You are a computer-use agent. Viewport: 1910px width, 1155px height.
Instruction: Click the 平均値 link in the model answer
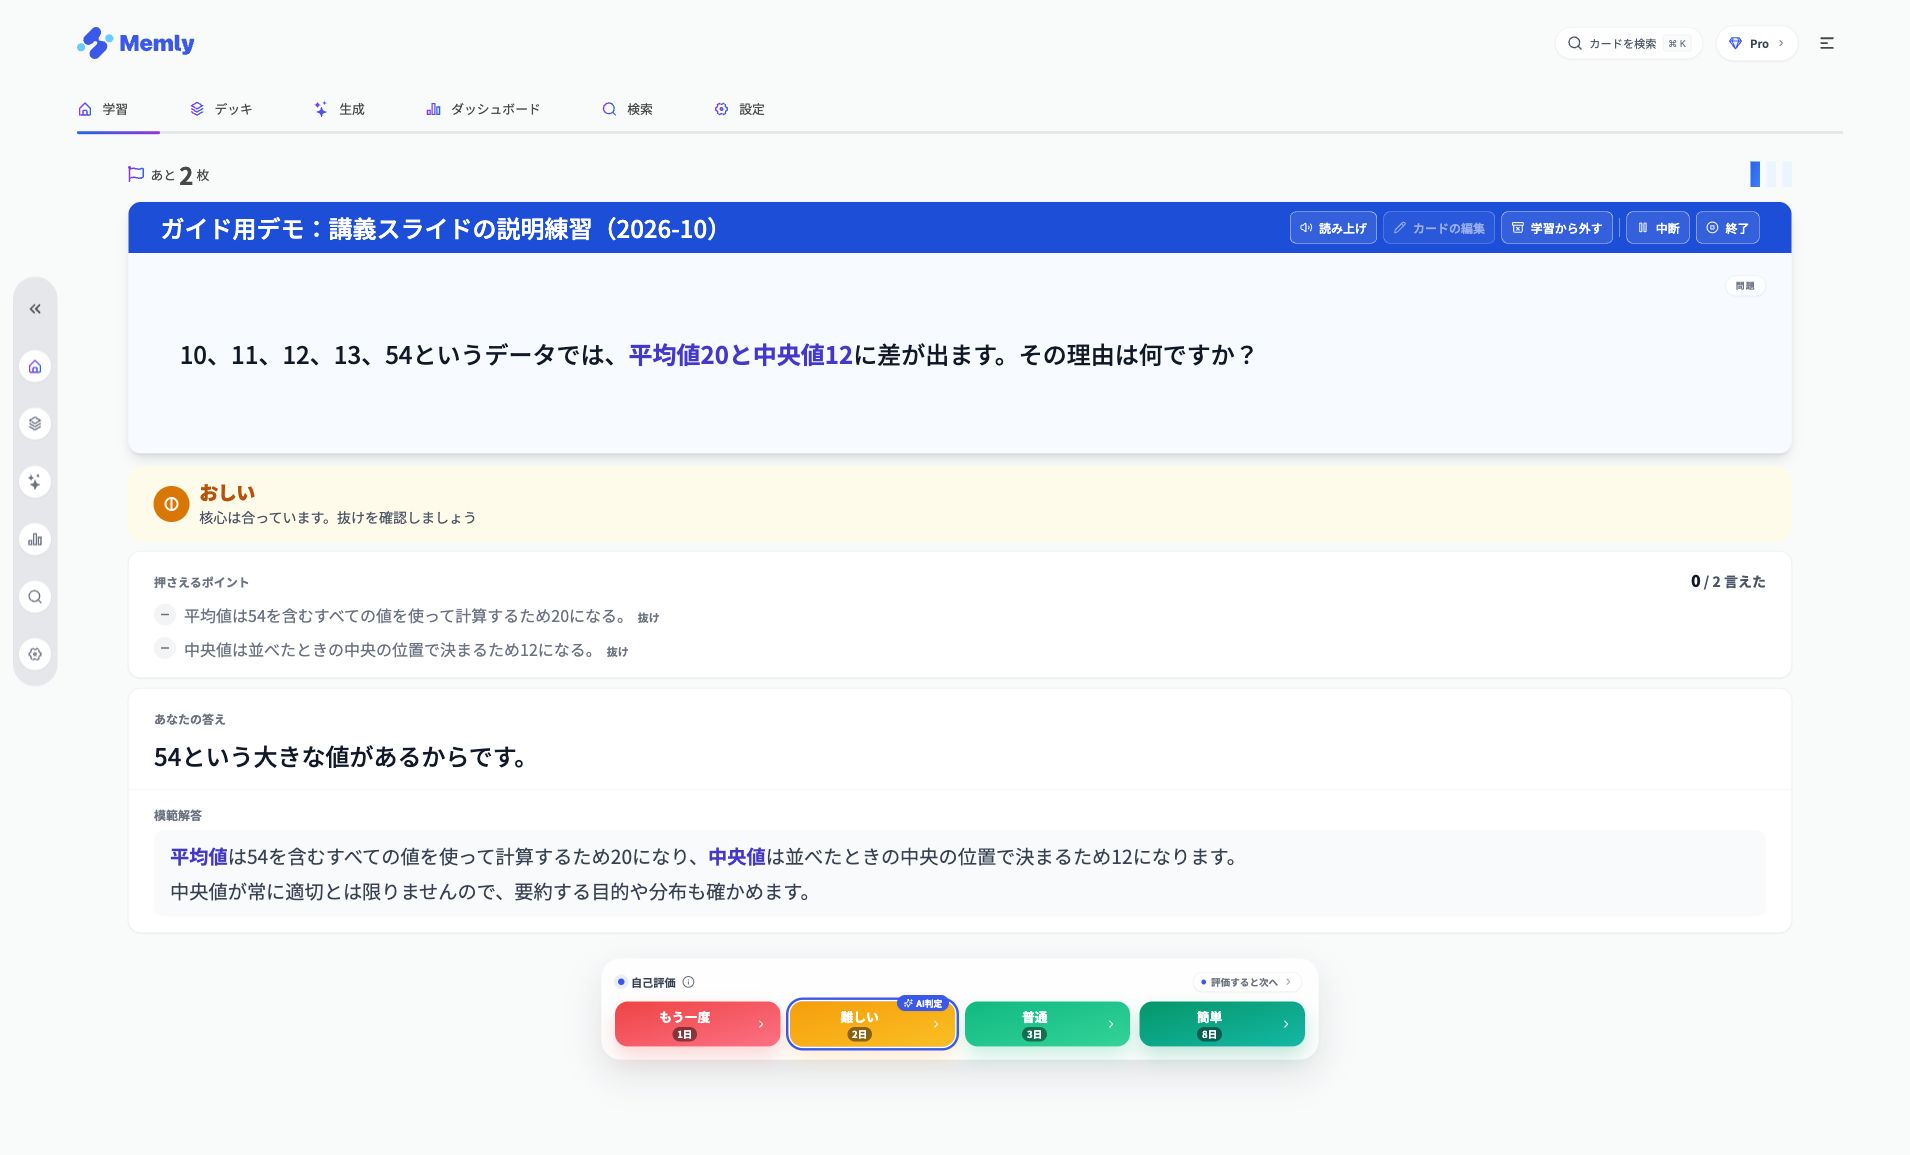tap(199, 857)
